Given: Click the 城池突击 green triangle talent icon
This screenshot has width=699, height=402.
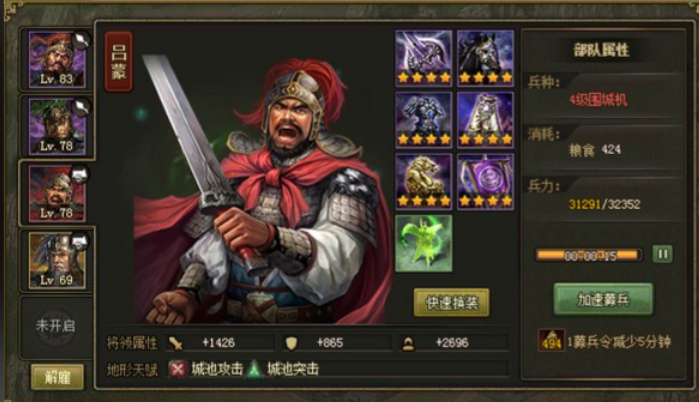Looking at the screenshot, I should click(254, 369).
